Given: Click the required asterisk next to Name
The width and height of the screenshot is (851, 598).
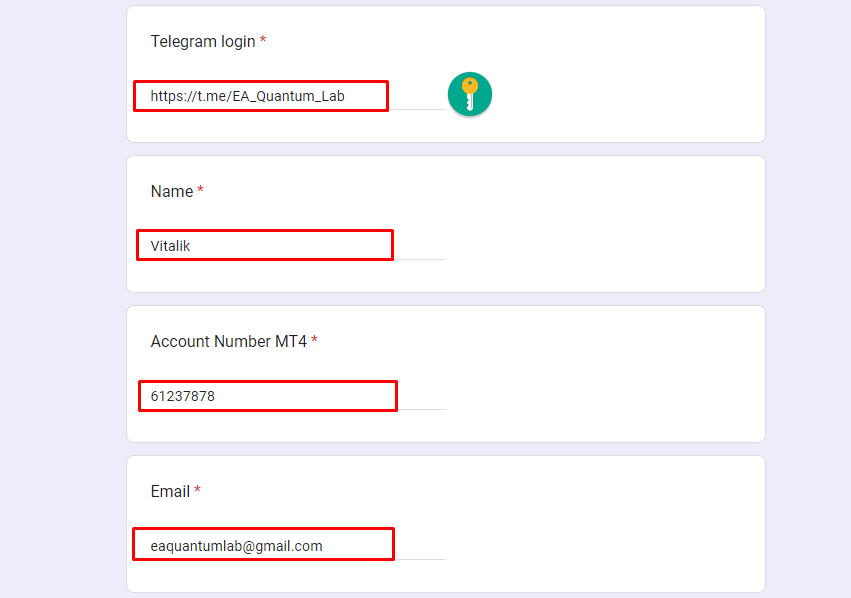Looking at the screenshot, I should (200, 191).
